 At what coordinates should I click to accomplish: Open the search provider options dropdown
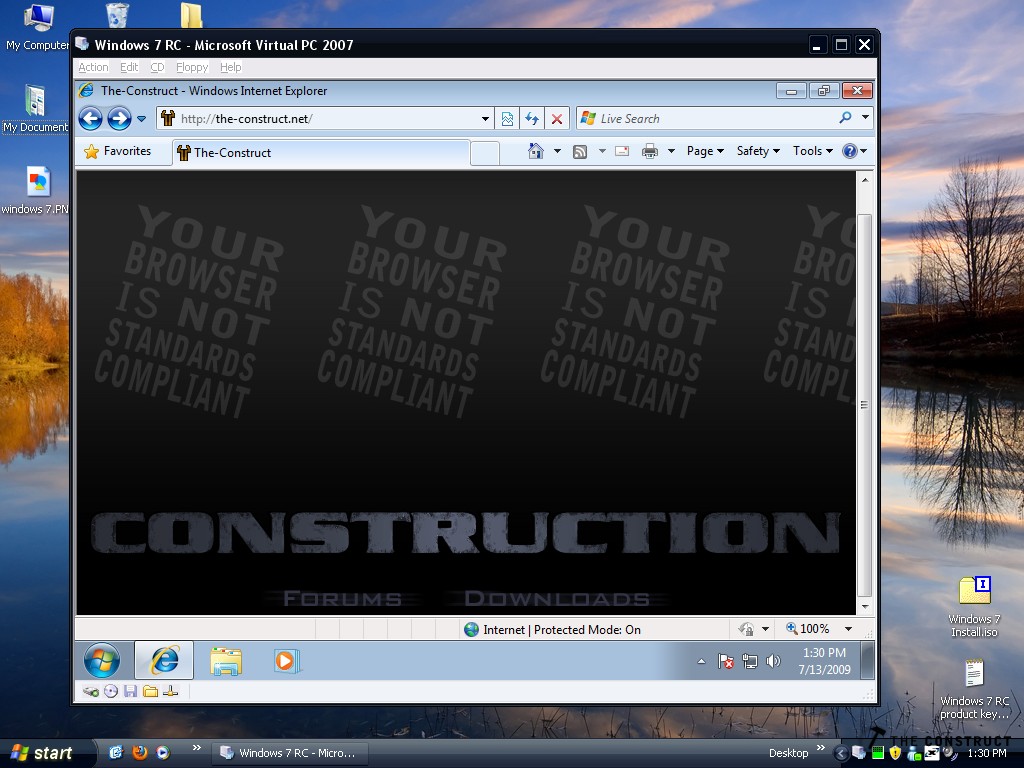[865, 118]
